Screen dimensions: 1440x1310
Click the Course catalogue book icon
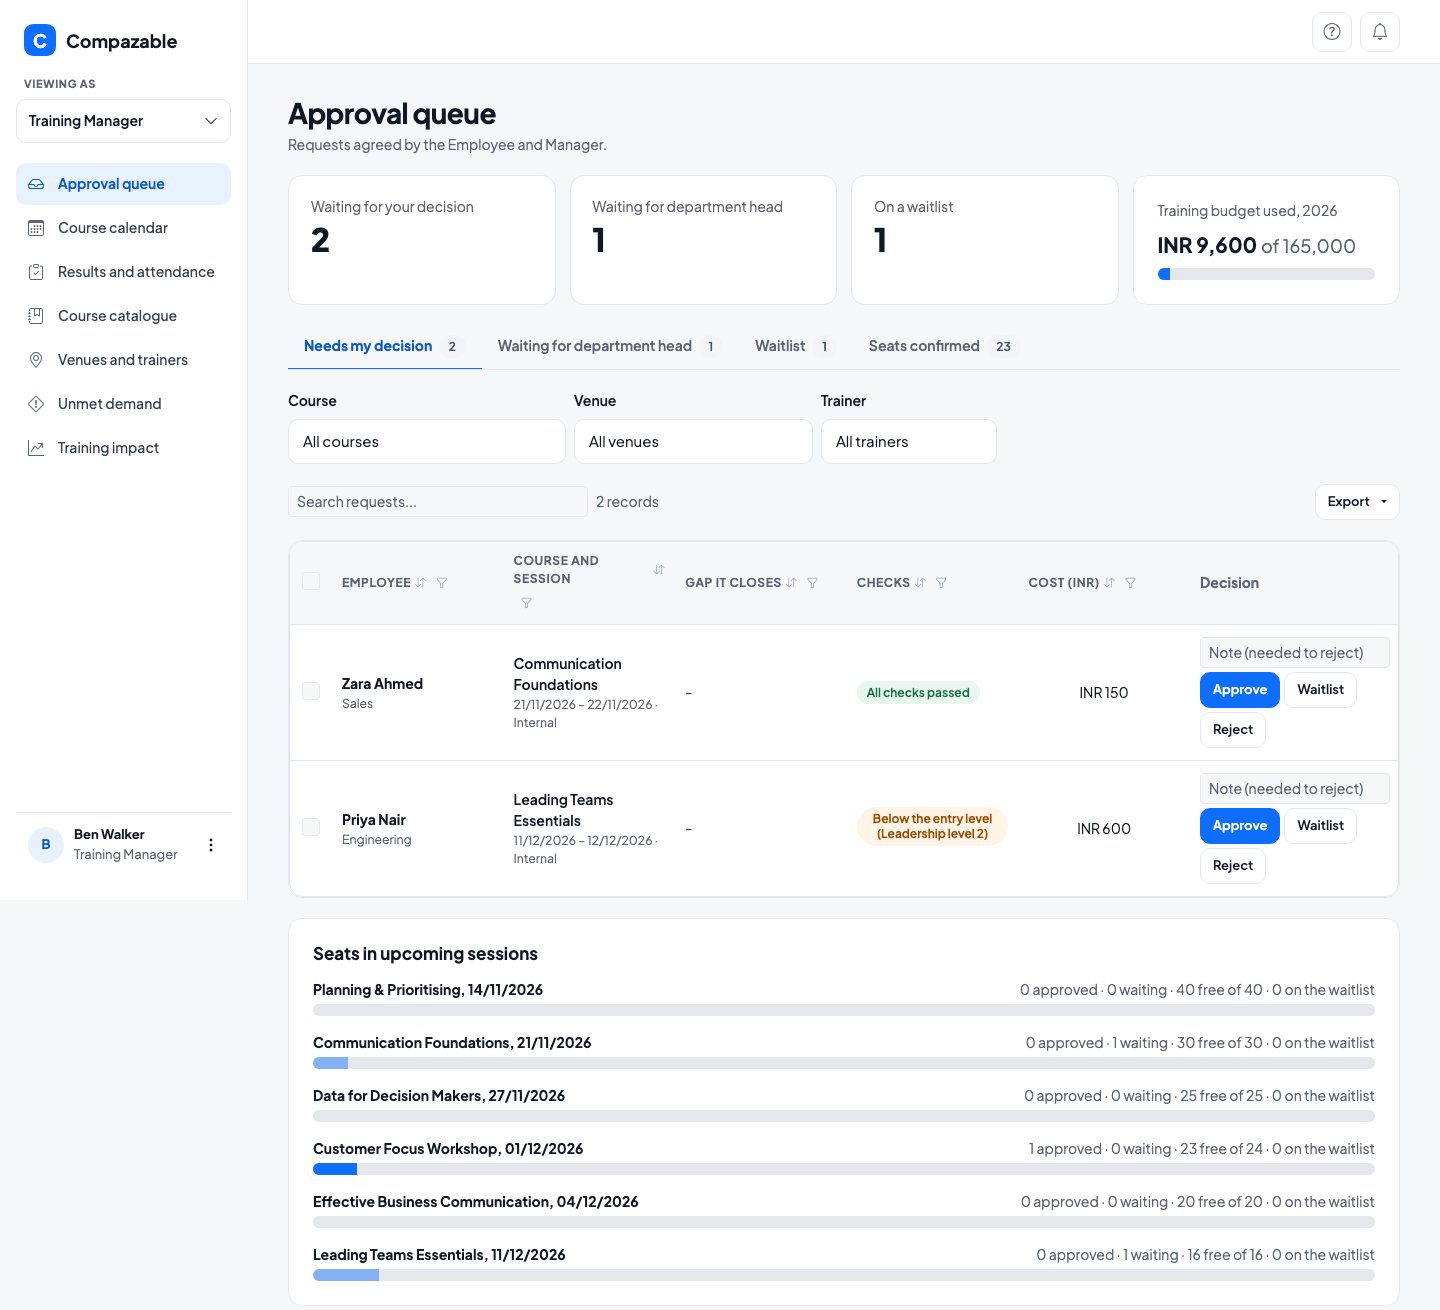(x=36, y=316)
